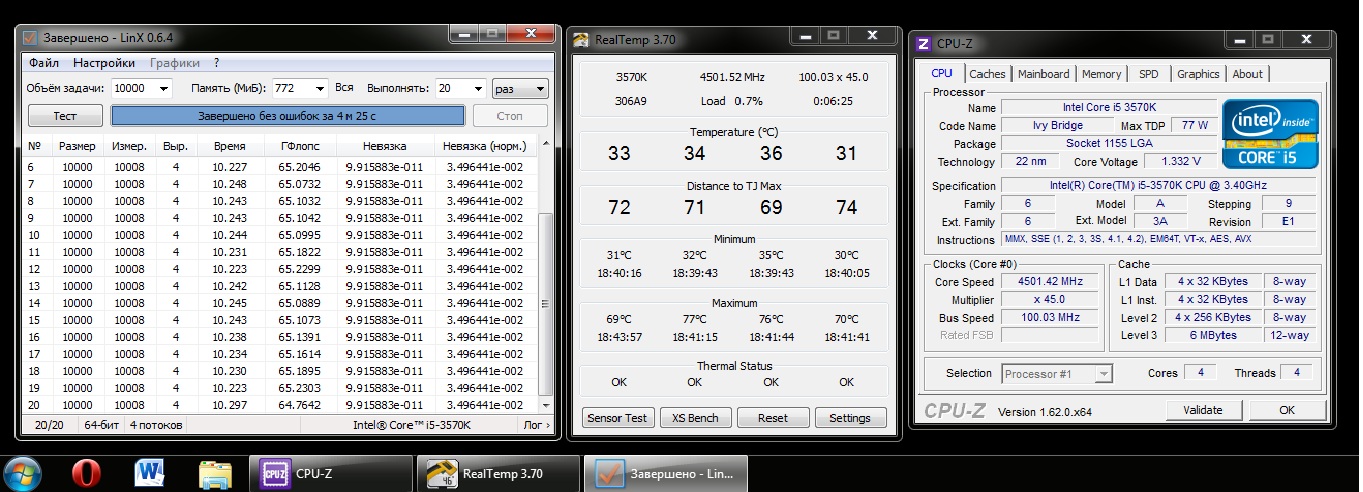Open Windows Explorer folder icon
The image size is (1363, 492).
(215, 472)
